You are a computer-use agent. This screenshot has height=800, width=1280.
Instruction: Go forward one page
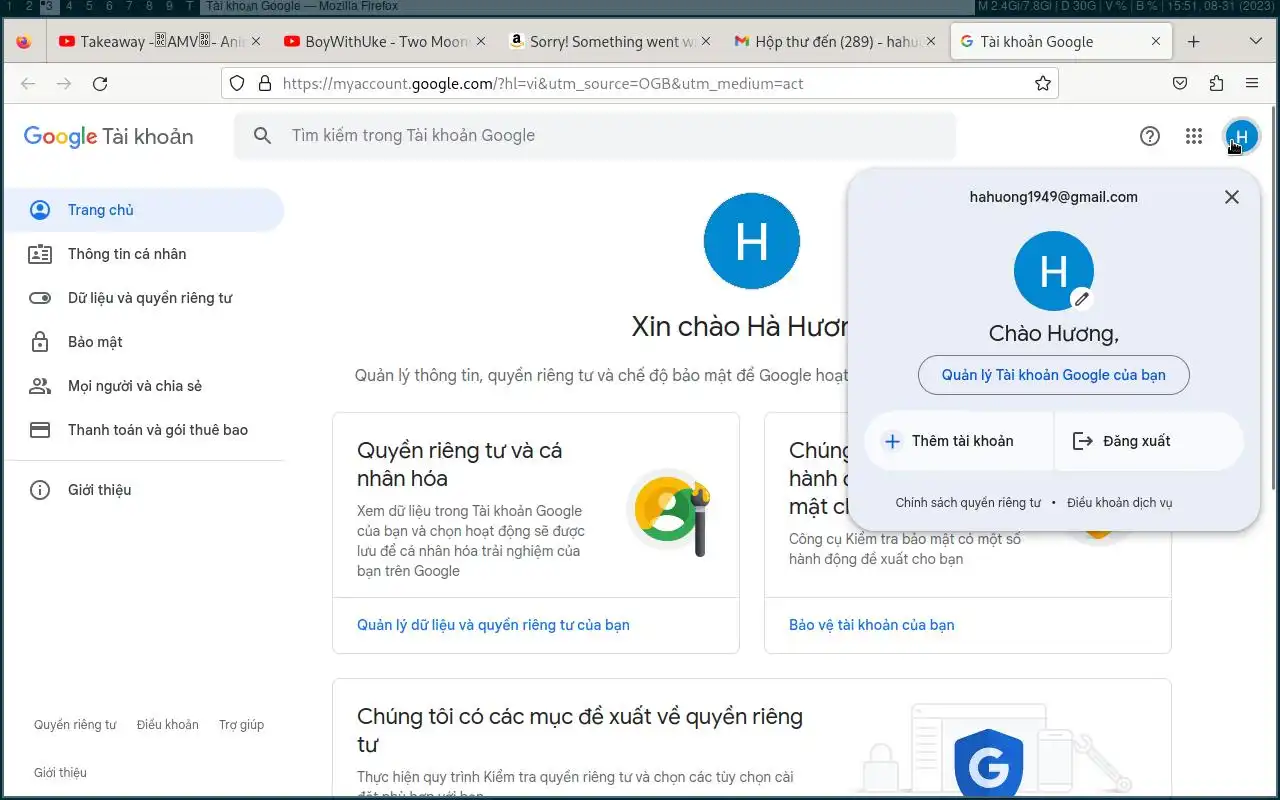(64, 84)
